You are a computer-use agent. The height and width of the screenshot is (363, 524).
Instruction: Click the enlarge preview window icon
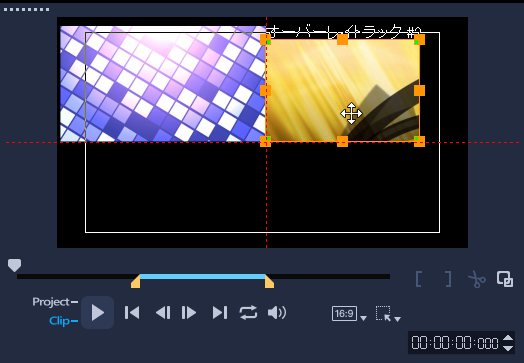[x=505, y=279]
